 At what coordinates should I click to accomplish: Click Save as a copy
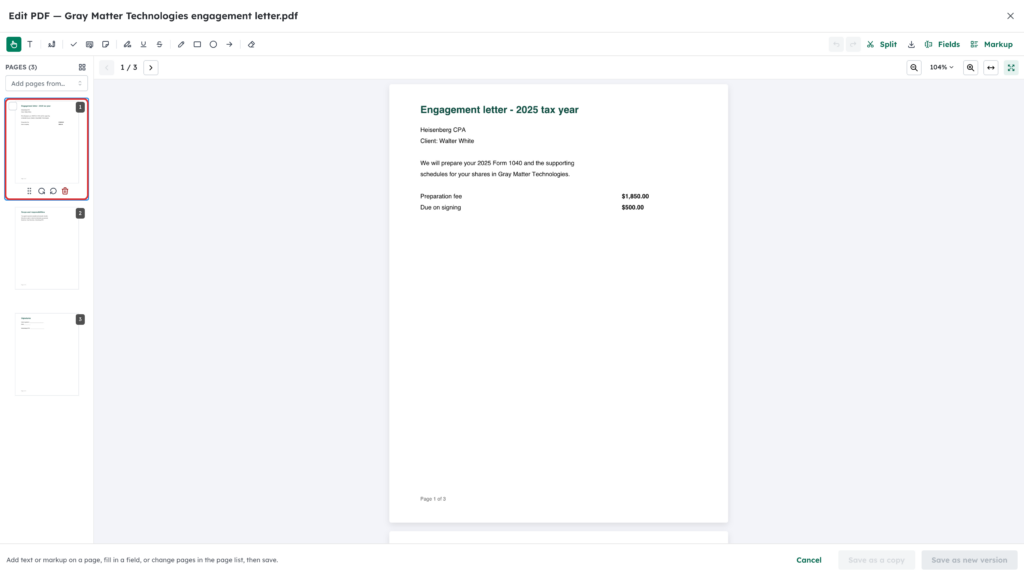[x=876, y=560]
